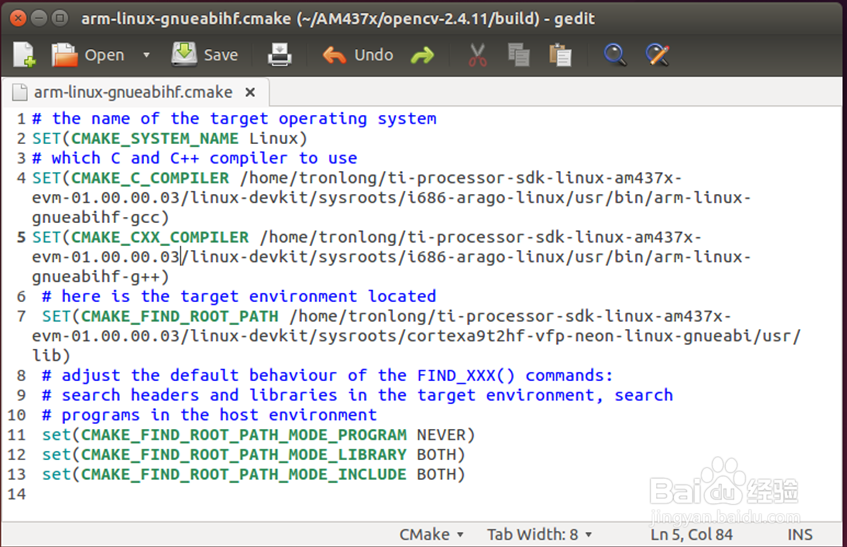Copy selection with the copy icon
Image resolution: width=847 pixels, height=547 pixels.
519,55
